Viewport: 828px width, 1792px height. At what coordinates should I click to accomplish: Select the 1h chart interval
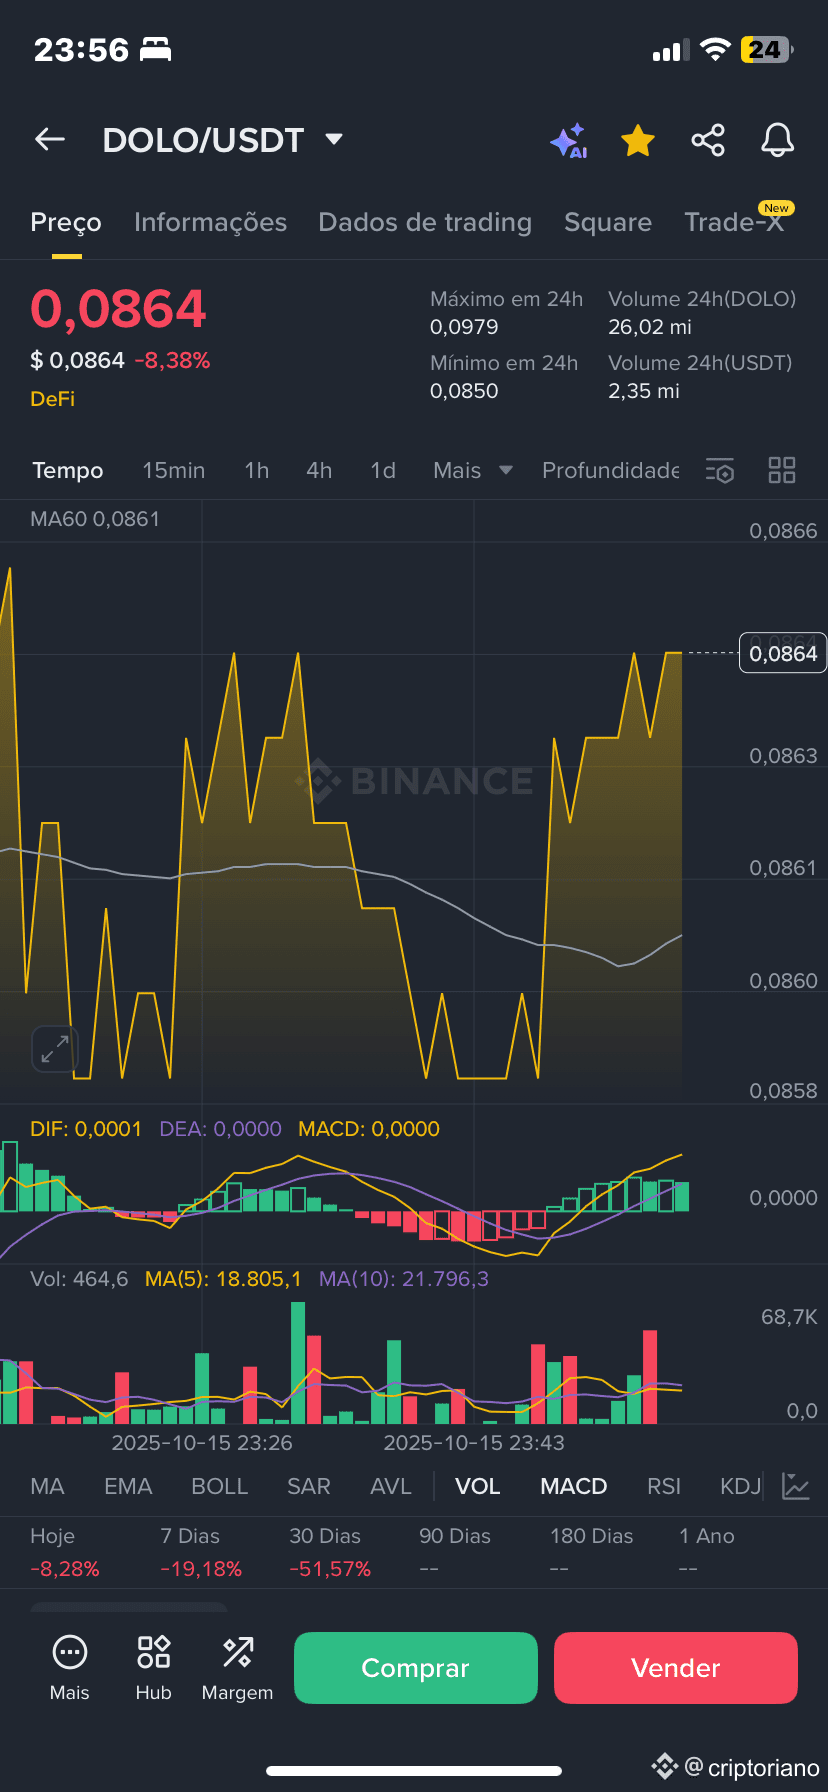tap(257, 470)
